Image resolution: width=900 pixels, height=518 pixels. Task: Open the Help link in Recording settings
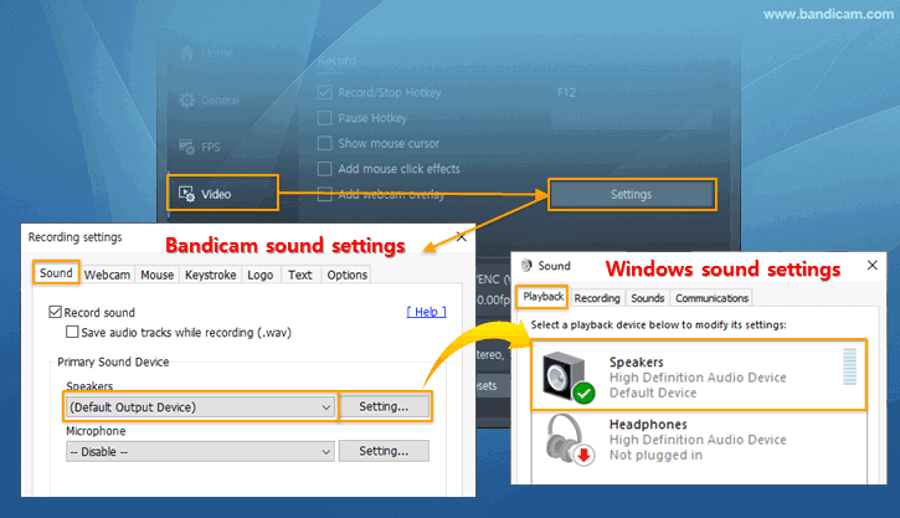(x=426, y=312)
